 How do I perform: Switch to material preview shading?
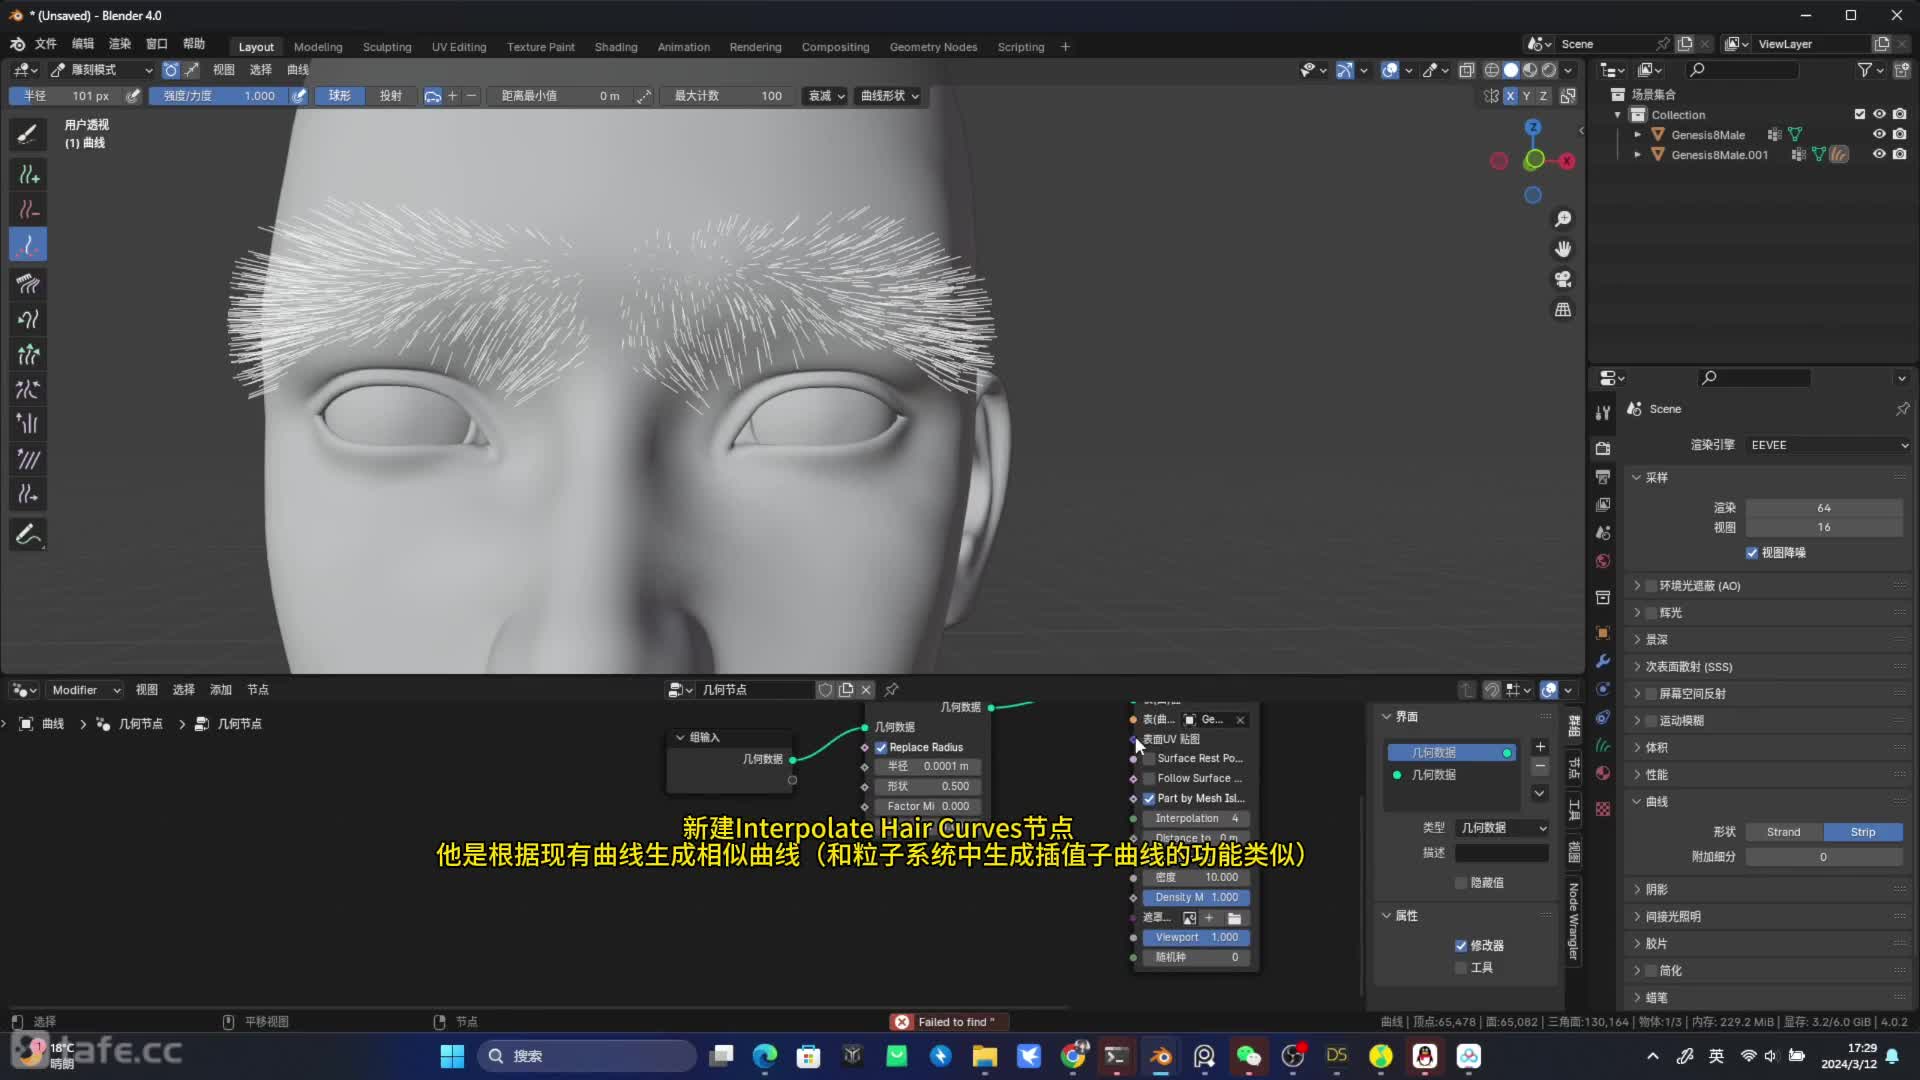pos(1530,70)
